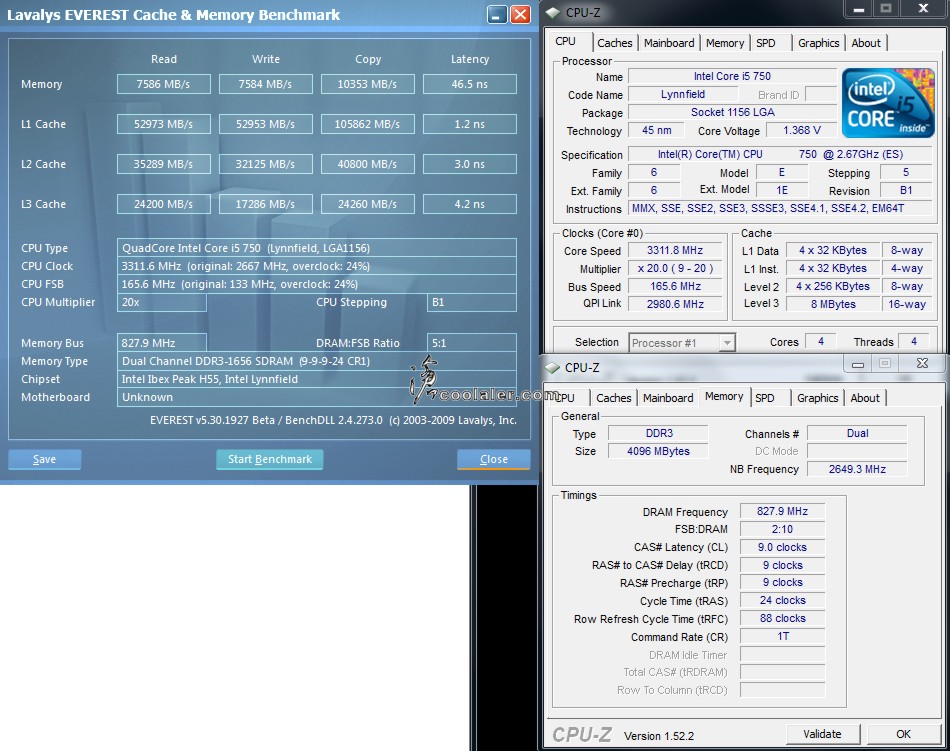Open the Processor #1 selection dropdown
The width and height of the screenshot is (950, 751).
pyautogui.click(x=728, y=343)
